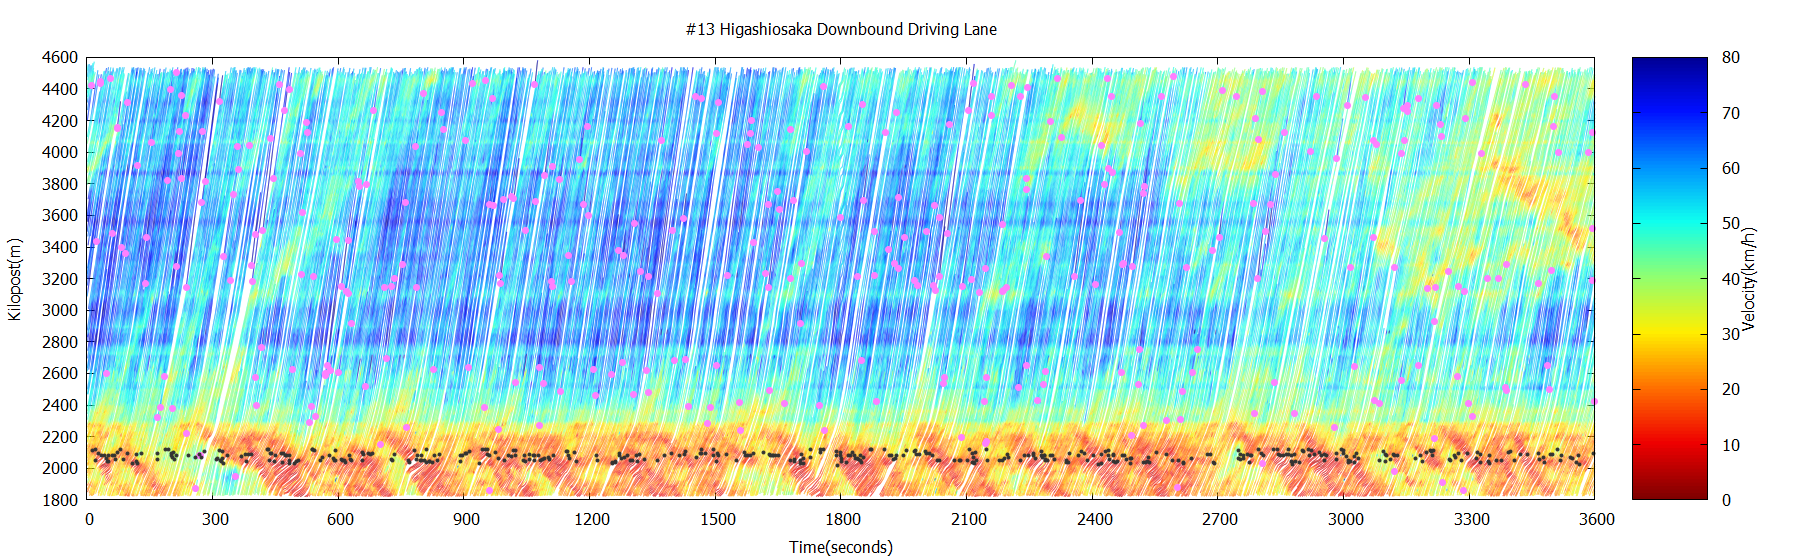Click the 300 tick on the time axis
Viewport: 1820px width, 560px height.
point(215,519)
